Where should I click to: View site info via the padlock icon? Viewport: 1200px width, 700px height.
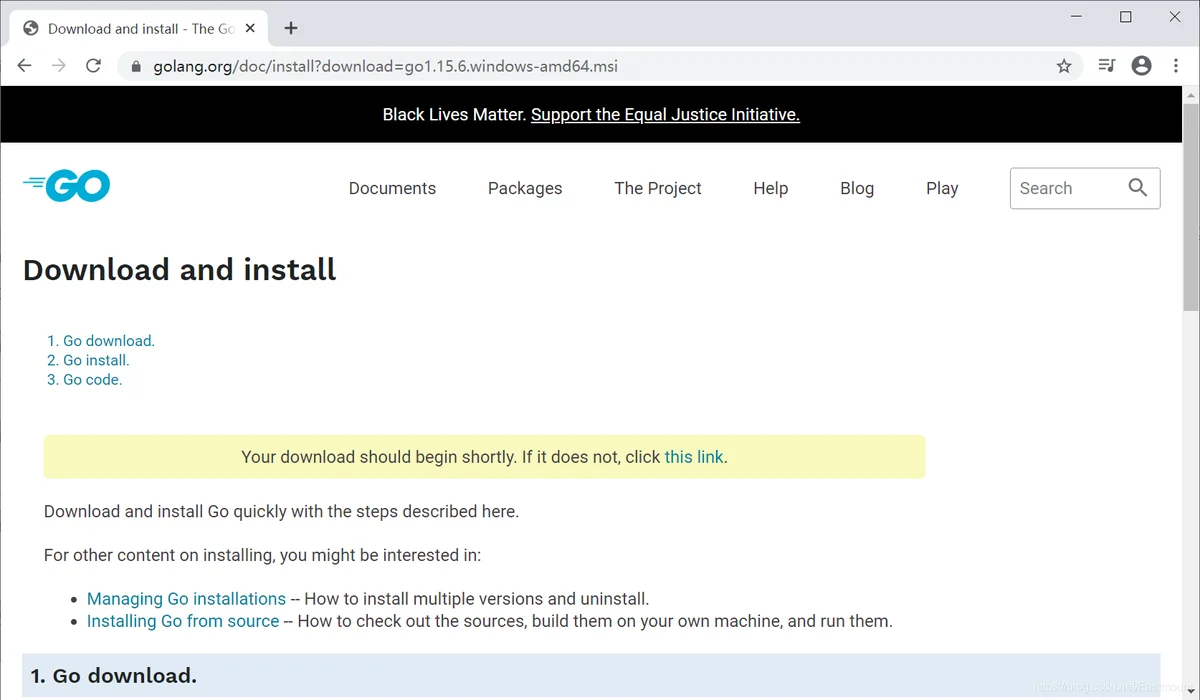tap(135, 66)
